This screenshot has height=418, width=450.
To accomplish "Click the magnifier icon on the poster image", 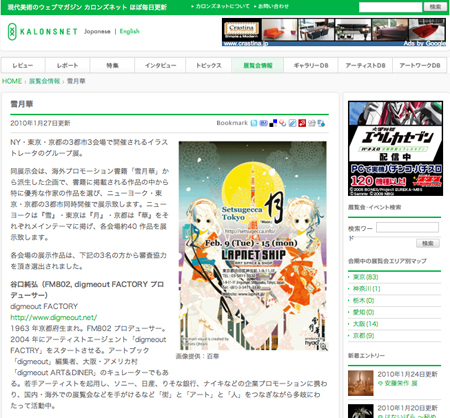I will tap(323, 346).
